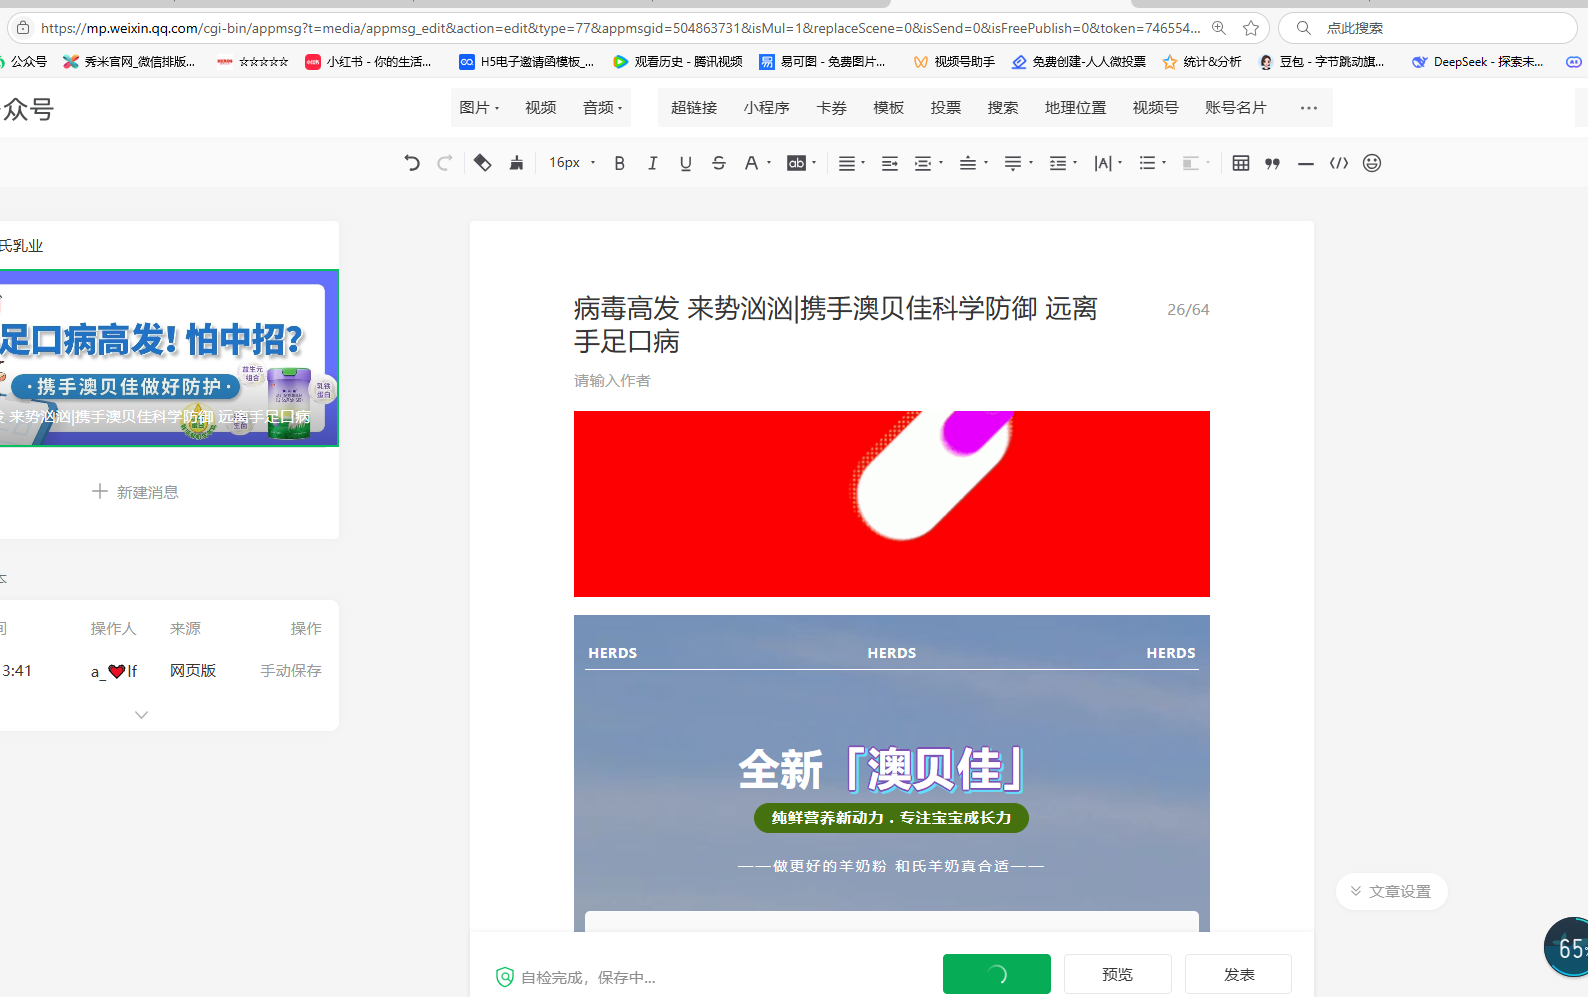Insert a 投票 poll
1588x997 pixels.
(946, 108)
